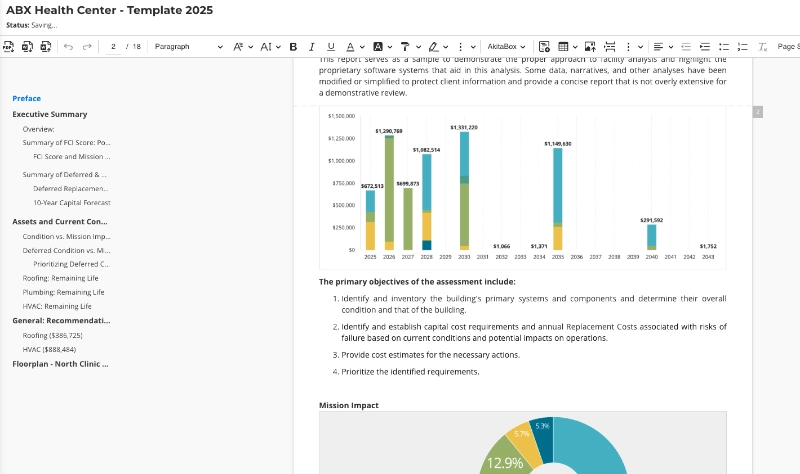
Task: Jump to HVAC ($888,484) section
Action: coord(49,350)
